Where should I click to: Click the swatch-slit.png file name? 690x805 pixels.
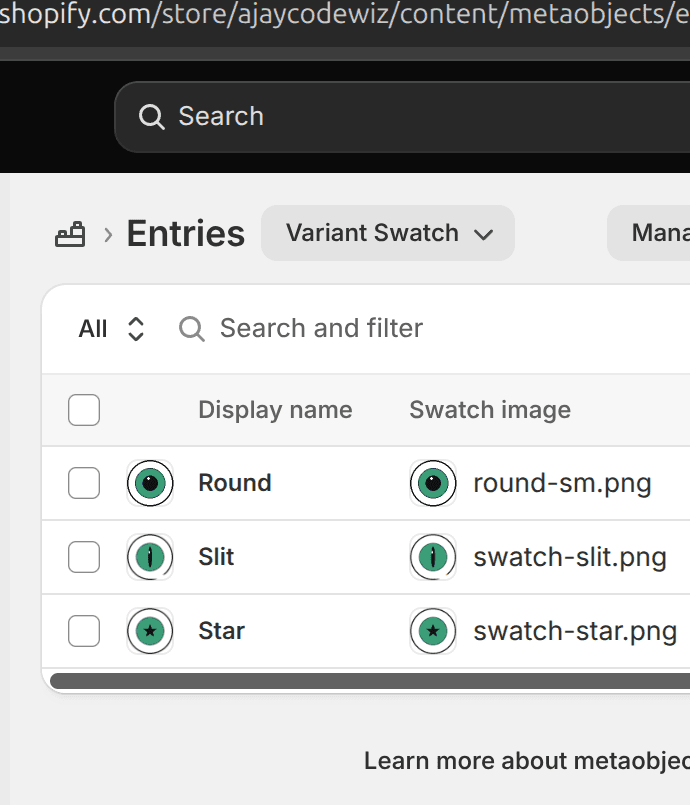(570, 558)
